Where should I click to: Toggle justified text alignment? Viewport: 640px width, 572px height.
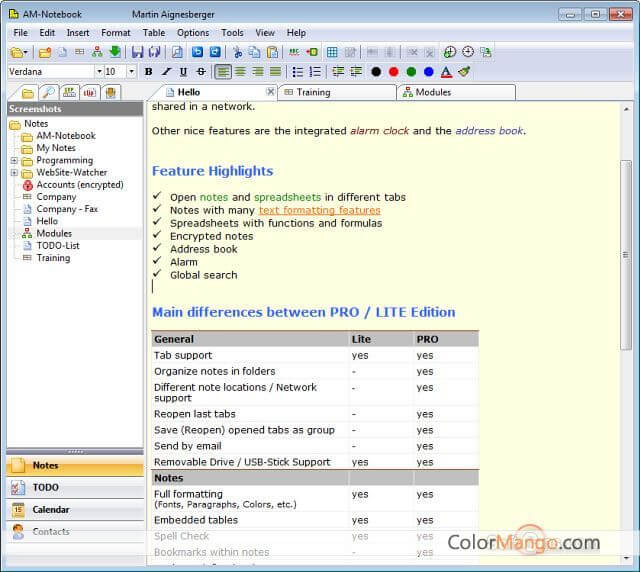pos(276,72)
